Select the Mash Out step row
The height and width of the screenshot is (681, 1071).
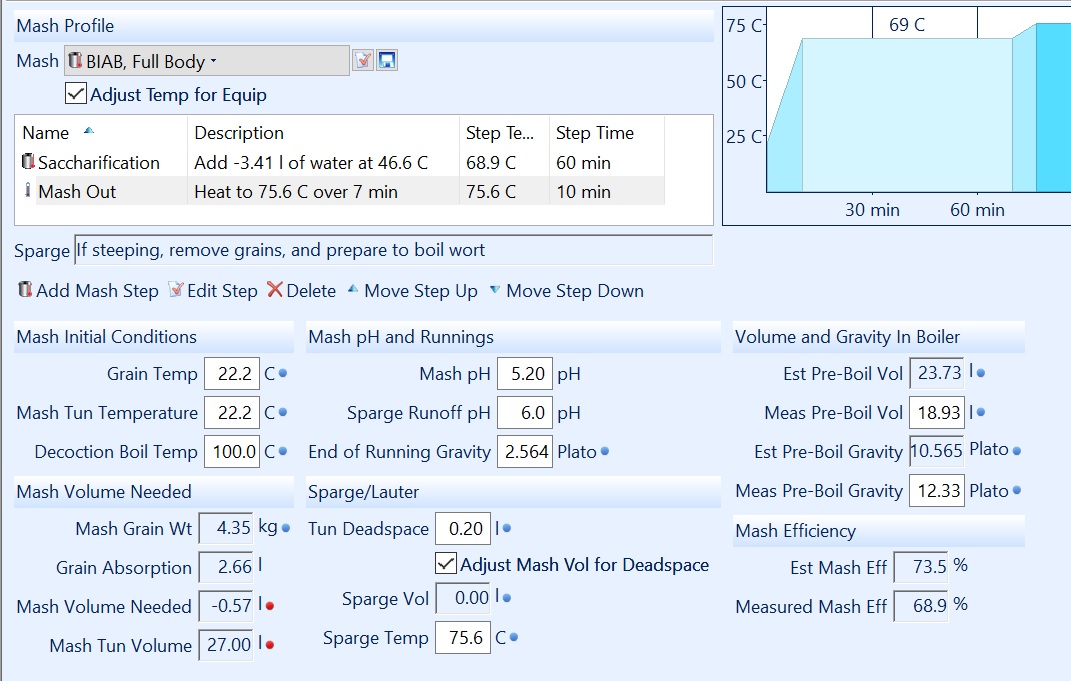(77, 191)
